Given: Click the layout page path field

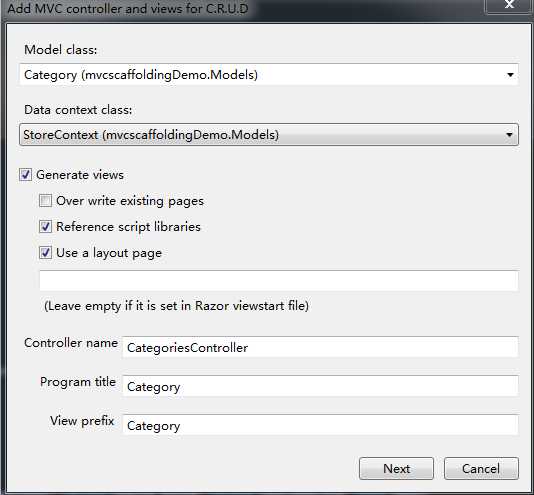Looking at the screenshot, I should (279, 281).
